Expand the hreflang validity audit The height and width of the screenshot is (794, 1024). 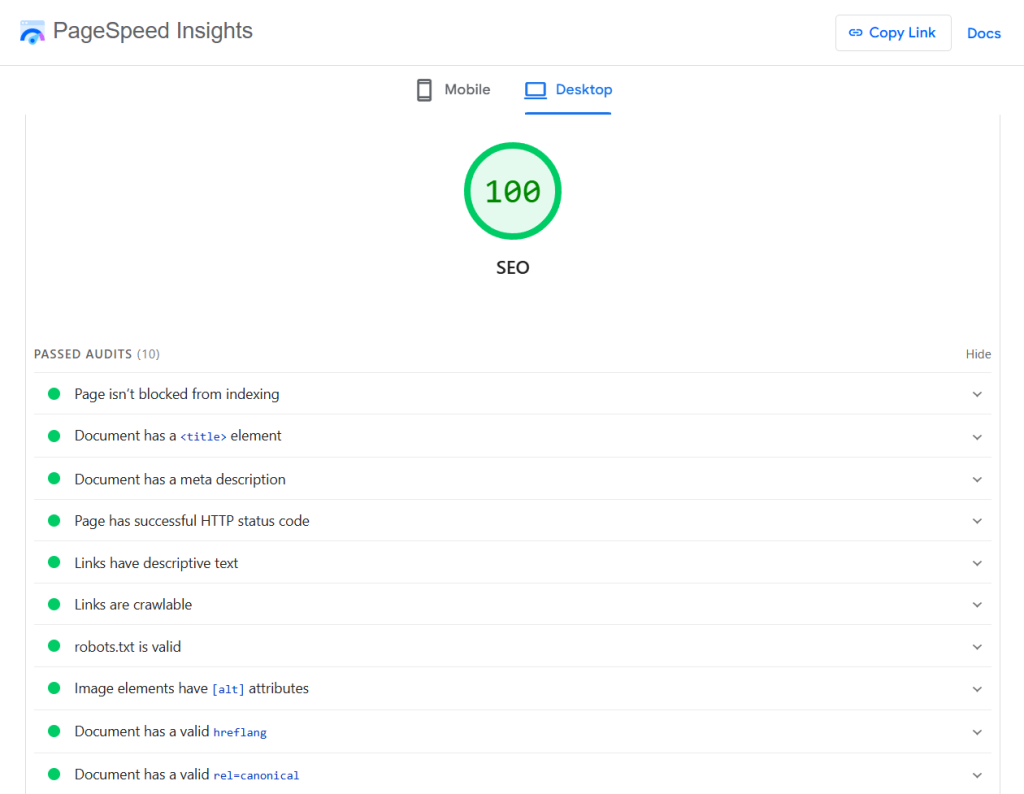(x=977, y=731)
